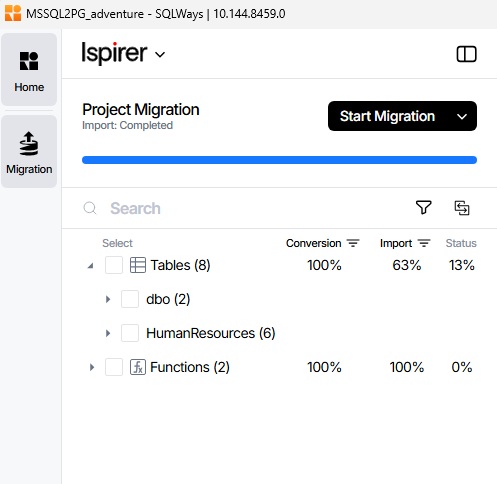Expand the Functions (2) node

(92, 367)
